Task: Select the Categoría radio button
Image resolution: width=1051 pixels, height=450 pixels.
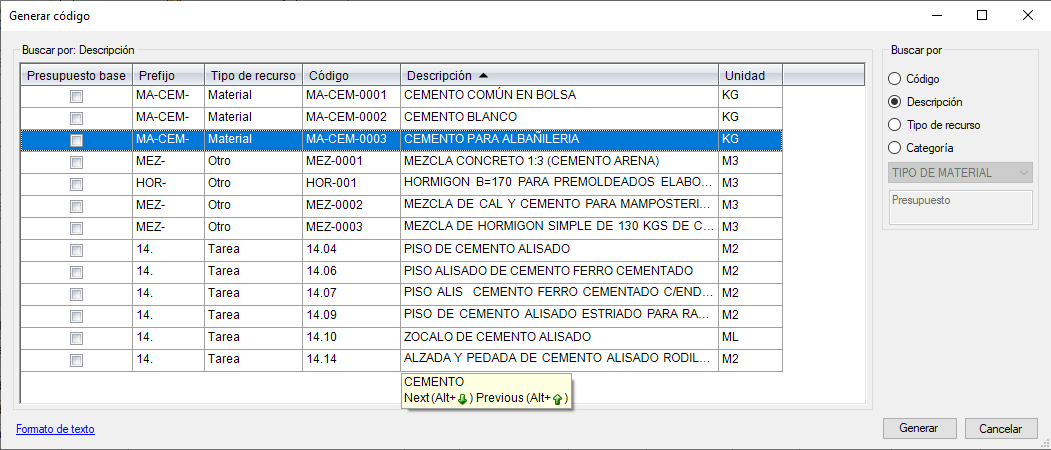Action: coord(896,148)
